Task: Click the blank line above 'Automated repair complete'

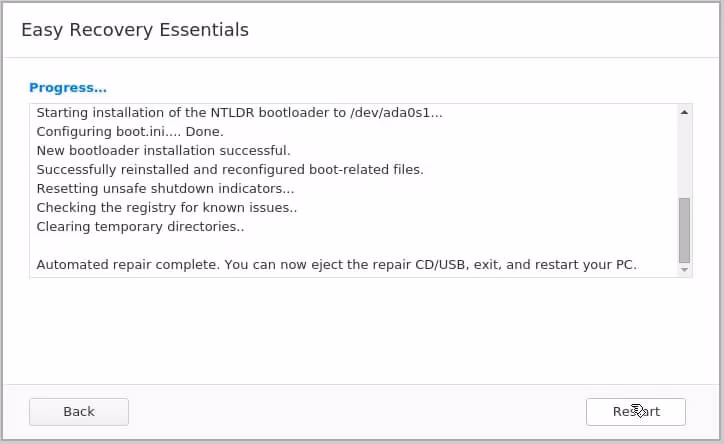Action: pos(300,246)
